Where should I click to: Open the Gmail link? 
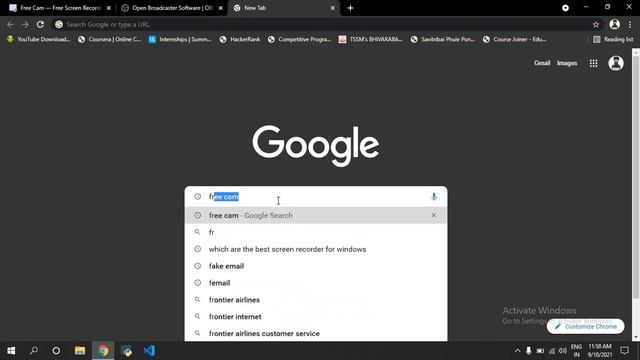click(x=542, y=63)
